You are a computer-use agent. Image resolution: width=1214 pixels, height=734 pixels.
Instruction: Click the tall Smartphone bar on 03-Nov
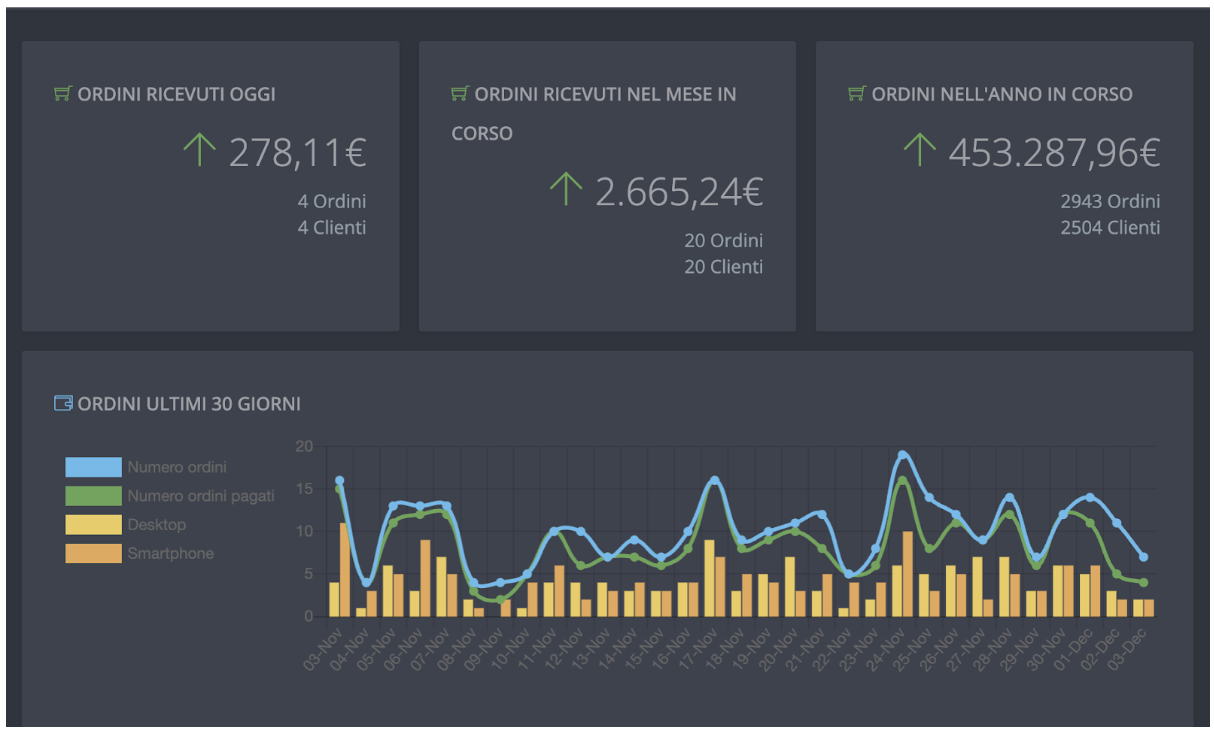[345, 570]
